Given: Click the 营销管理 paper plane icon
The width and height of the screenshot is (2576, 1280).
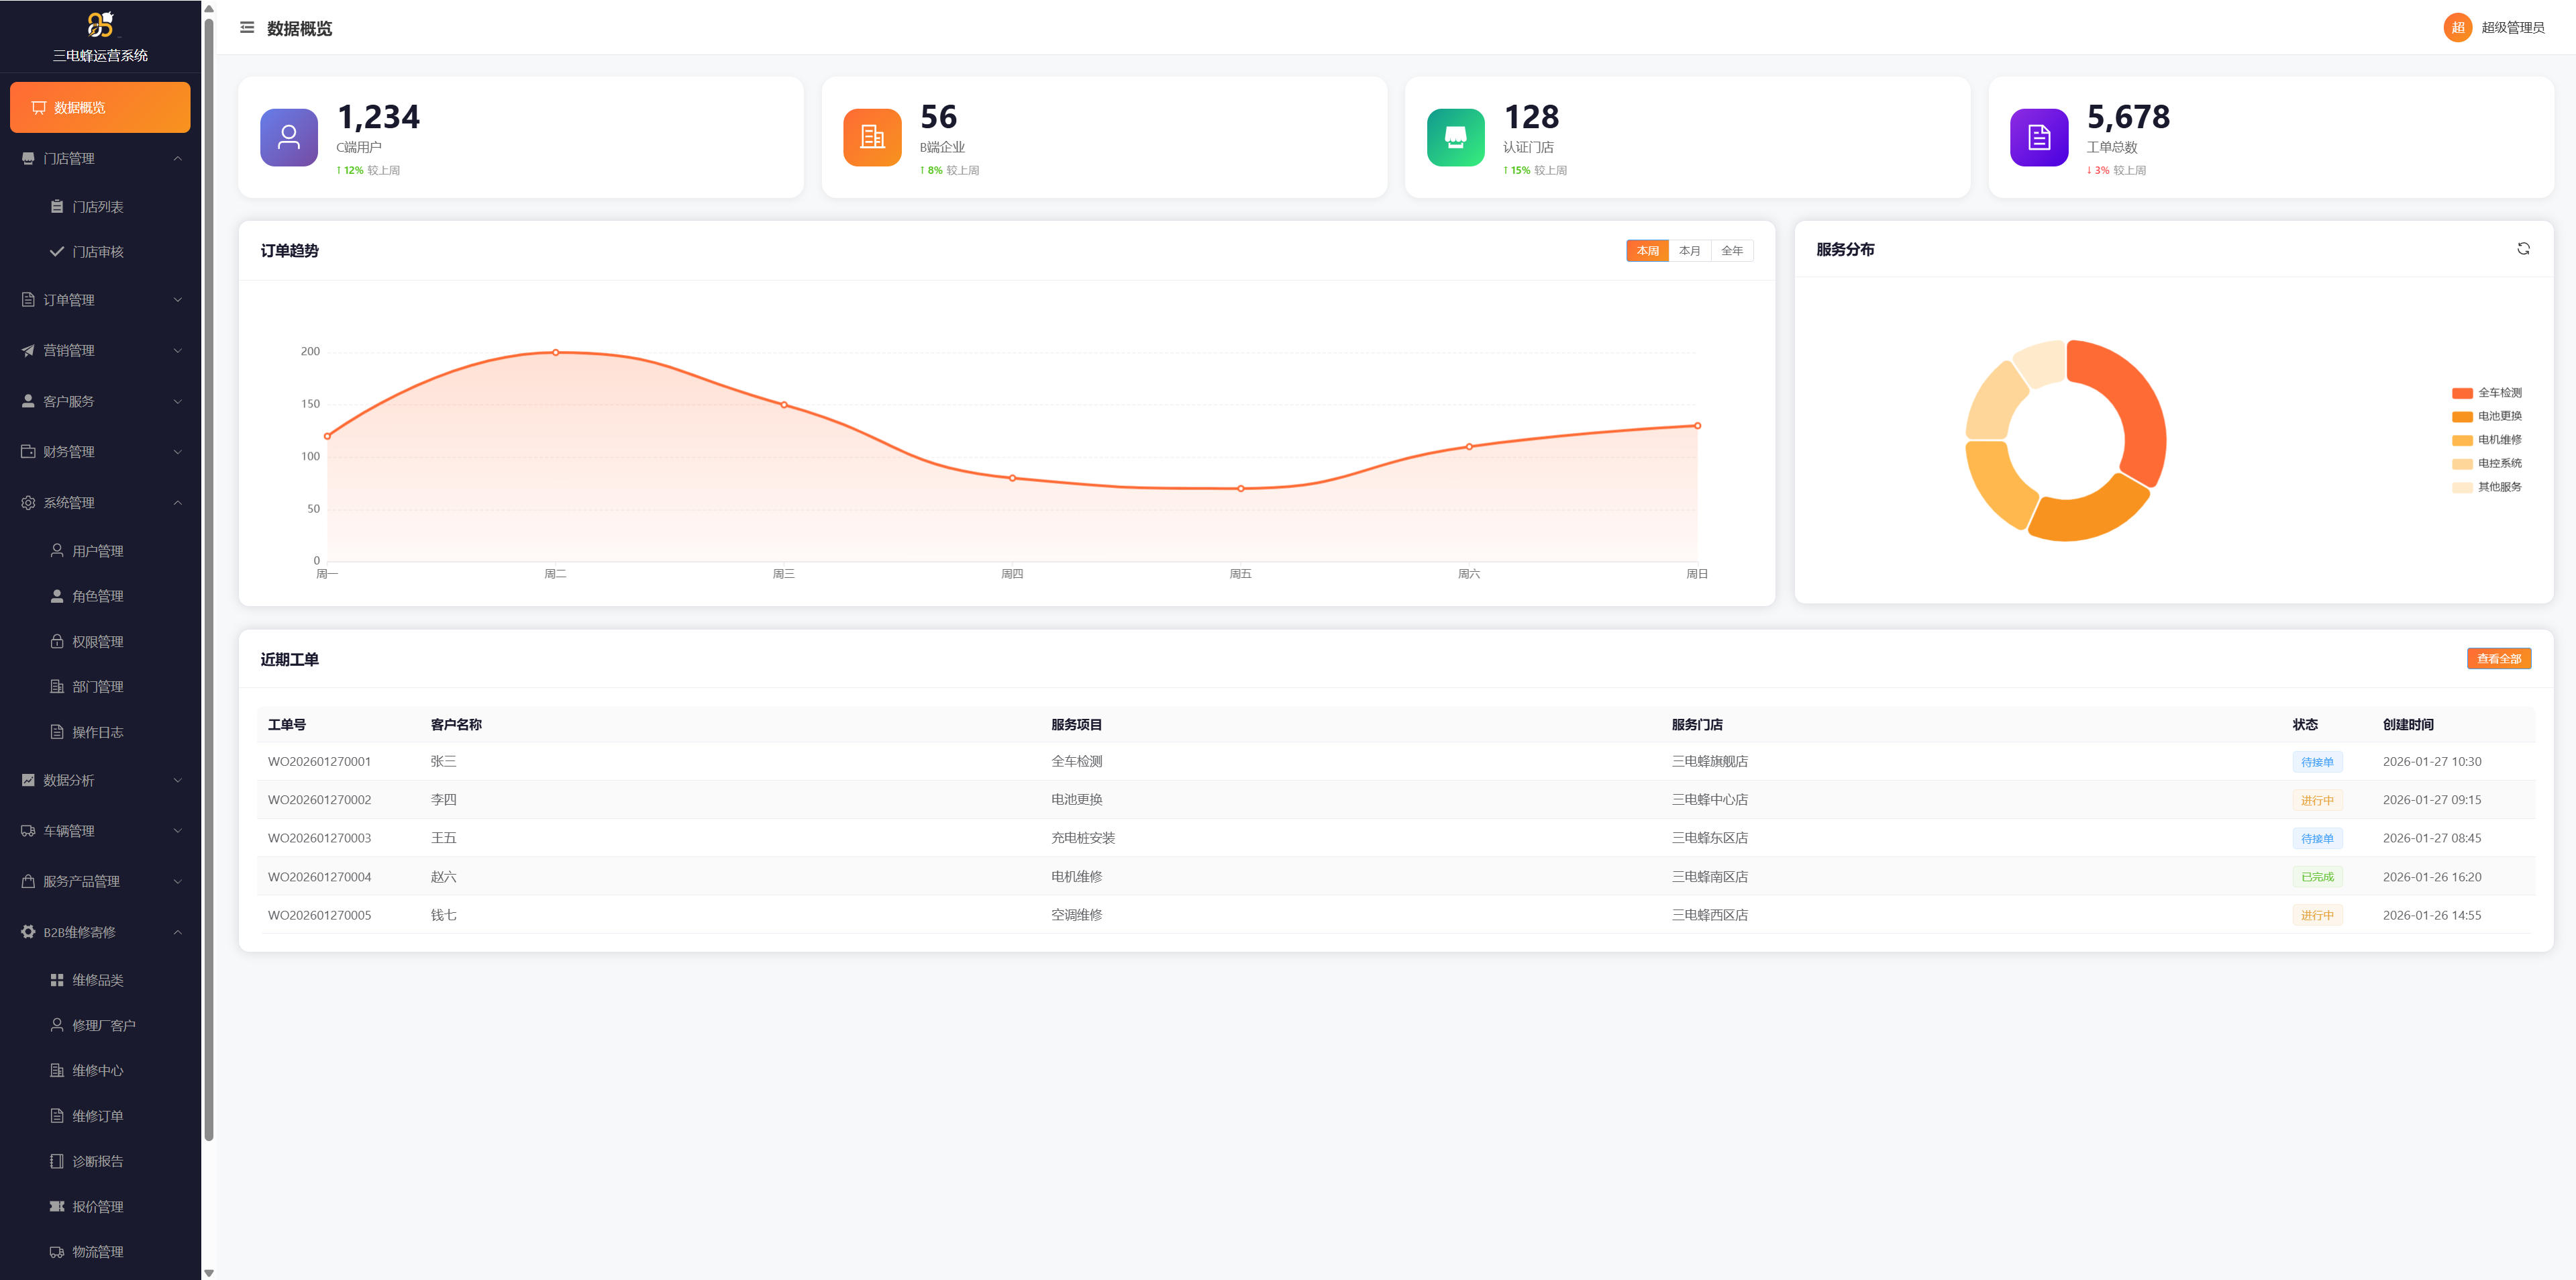Looking at the screenshot, I should pos(28,351).
